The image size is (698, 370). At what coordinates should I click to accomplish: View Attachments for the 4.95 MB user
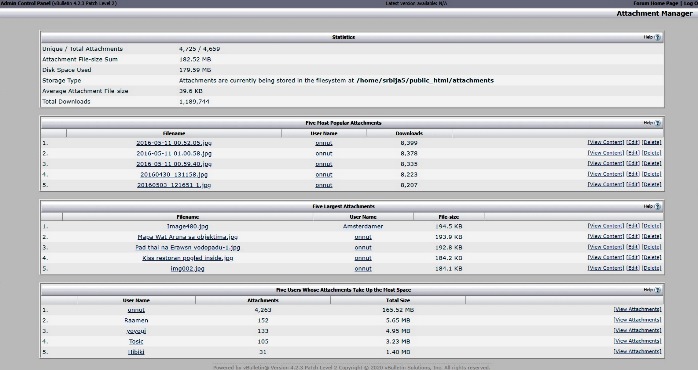point(637,330)
